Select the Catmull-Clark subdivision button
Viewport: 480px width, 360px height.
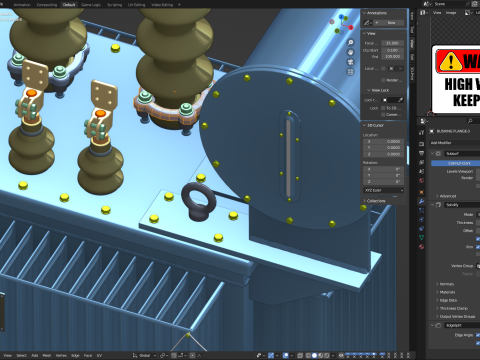pyautogui.click(x=456, y=163)
